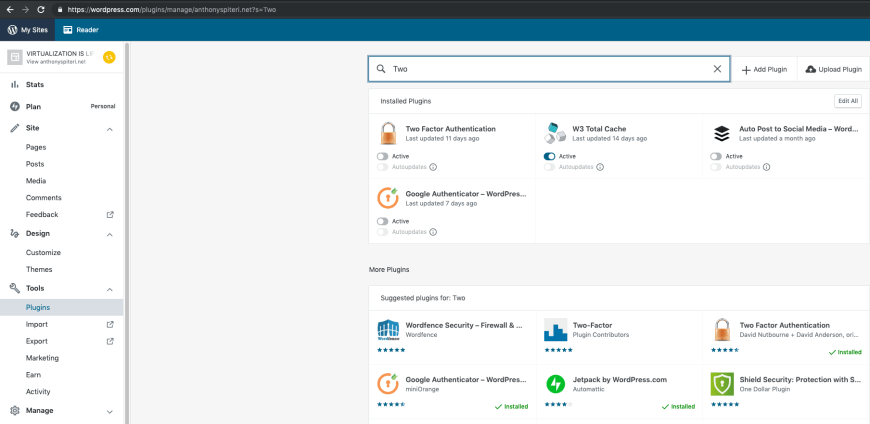Image resolution: width=870 pixels, height=424 pixels.
Task: Open Plan in the sidebar
Action: [x=33, y=107]
